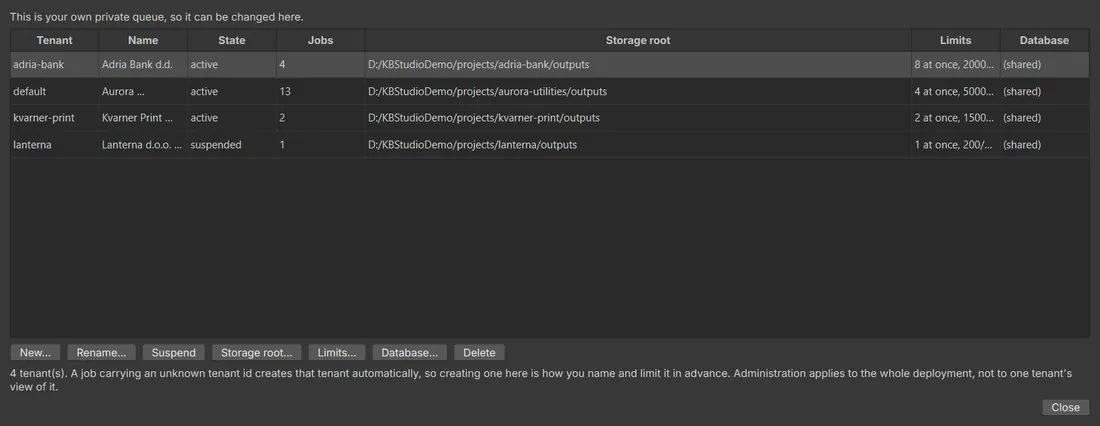Click the Adria Bank d.d. name cell
Image resolution: width=1100 pixels, height=426 pixels.
[x=143, y=65]
